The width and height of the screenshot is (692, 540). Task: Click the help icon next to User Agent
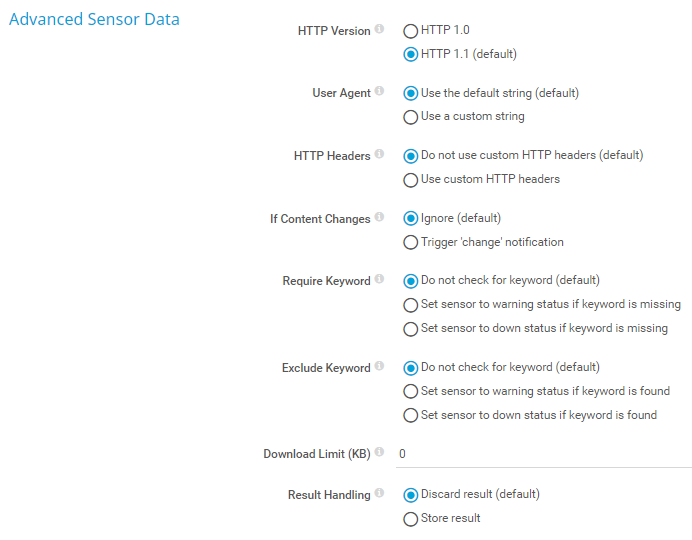click(x=379, y=93)
